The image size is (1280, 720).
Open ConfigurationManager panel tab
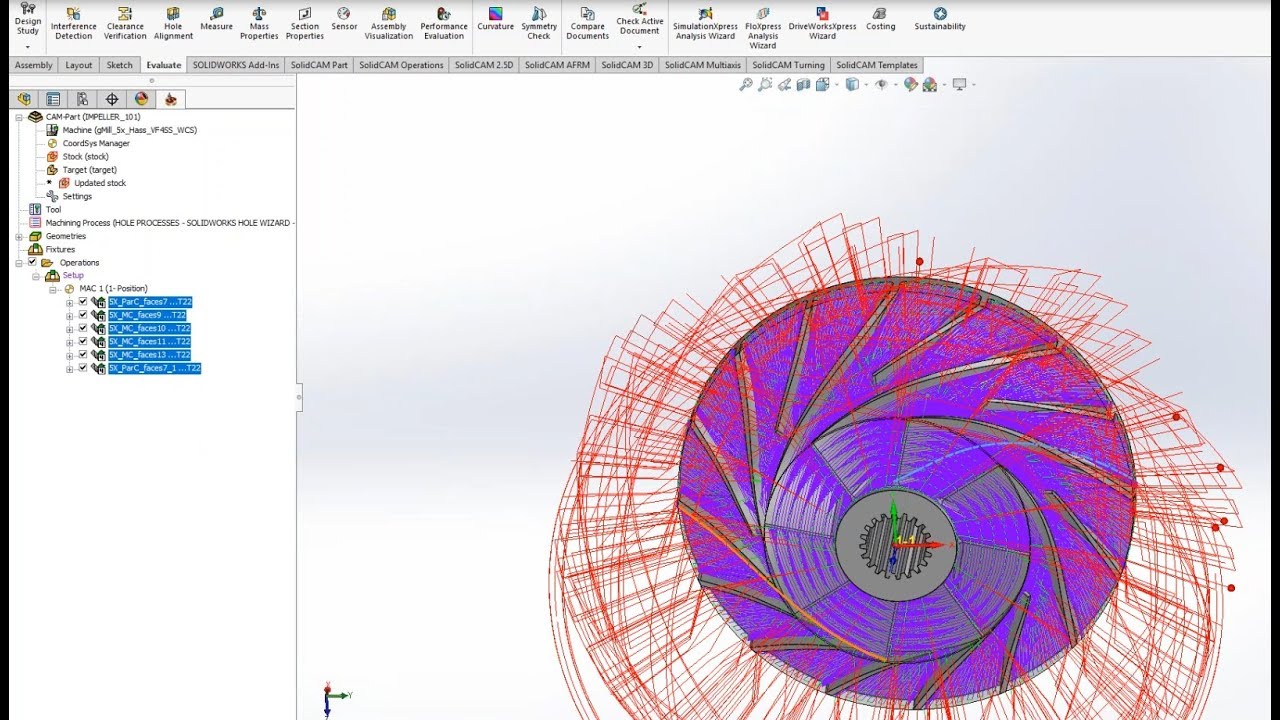coord(82,99)
